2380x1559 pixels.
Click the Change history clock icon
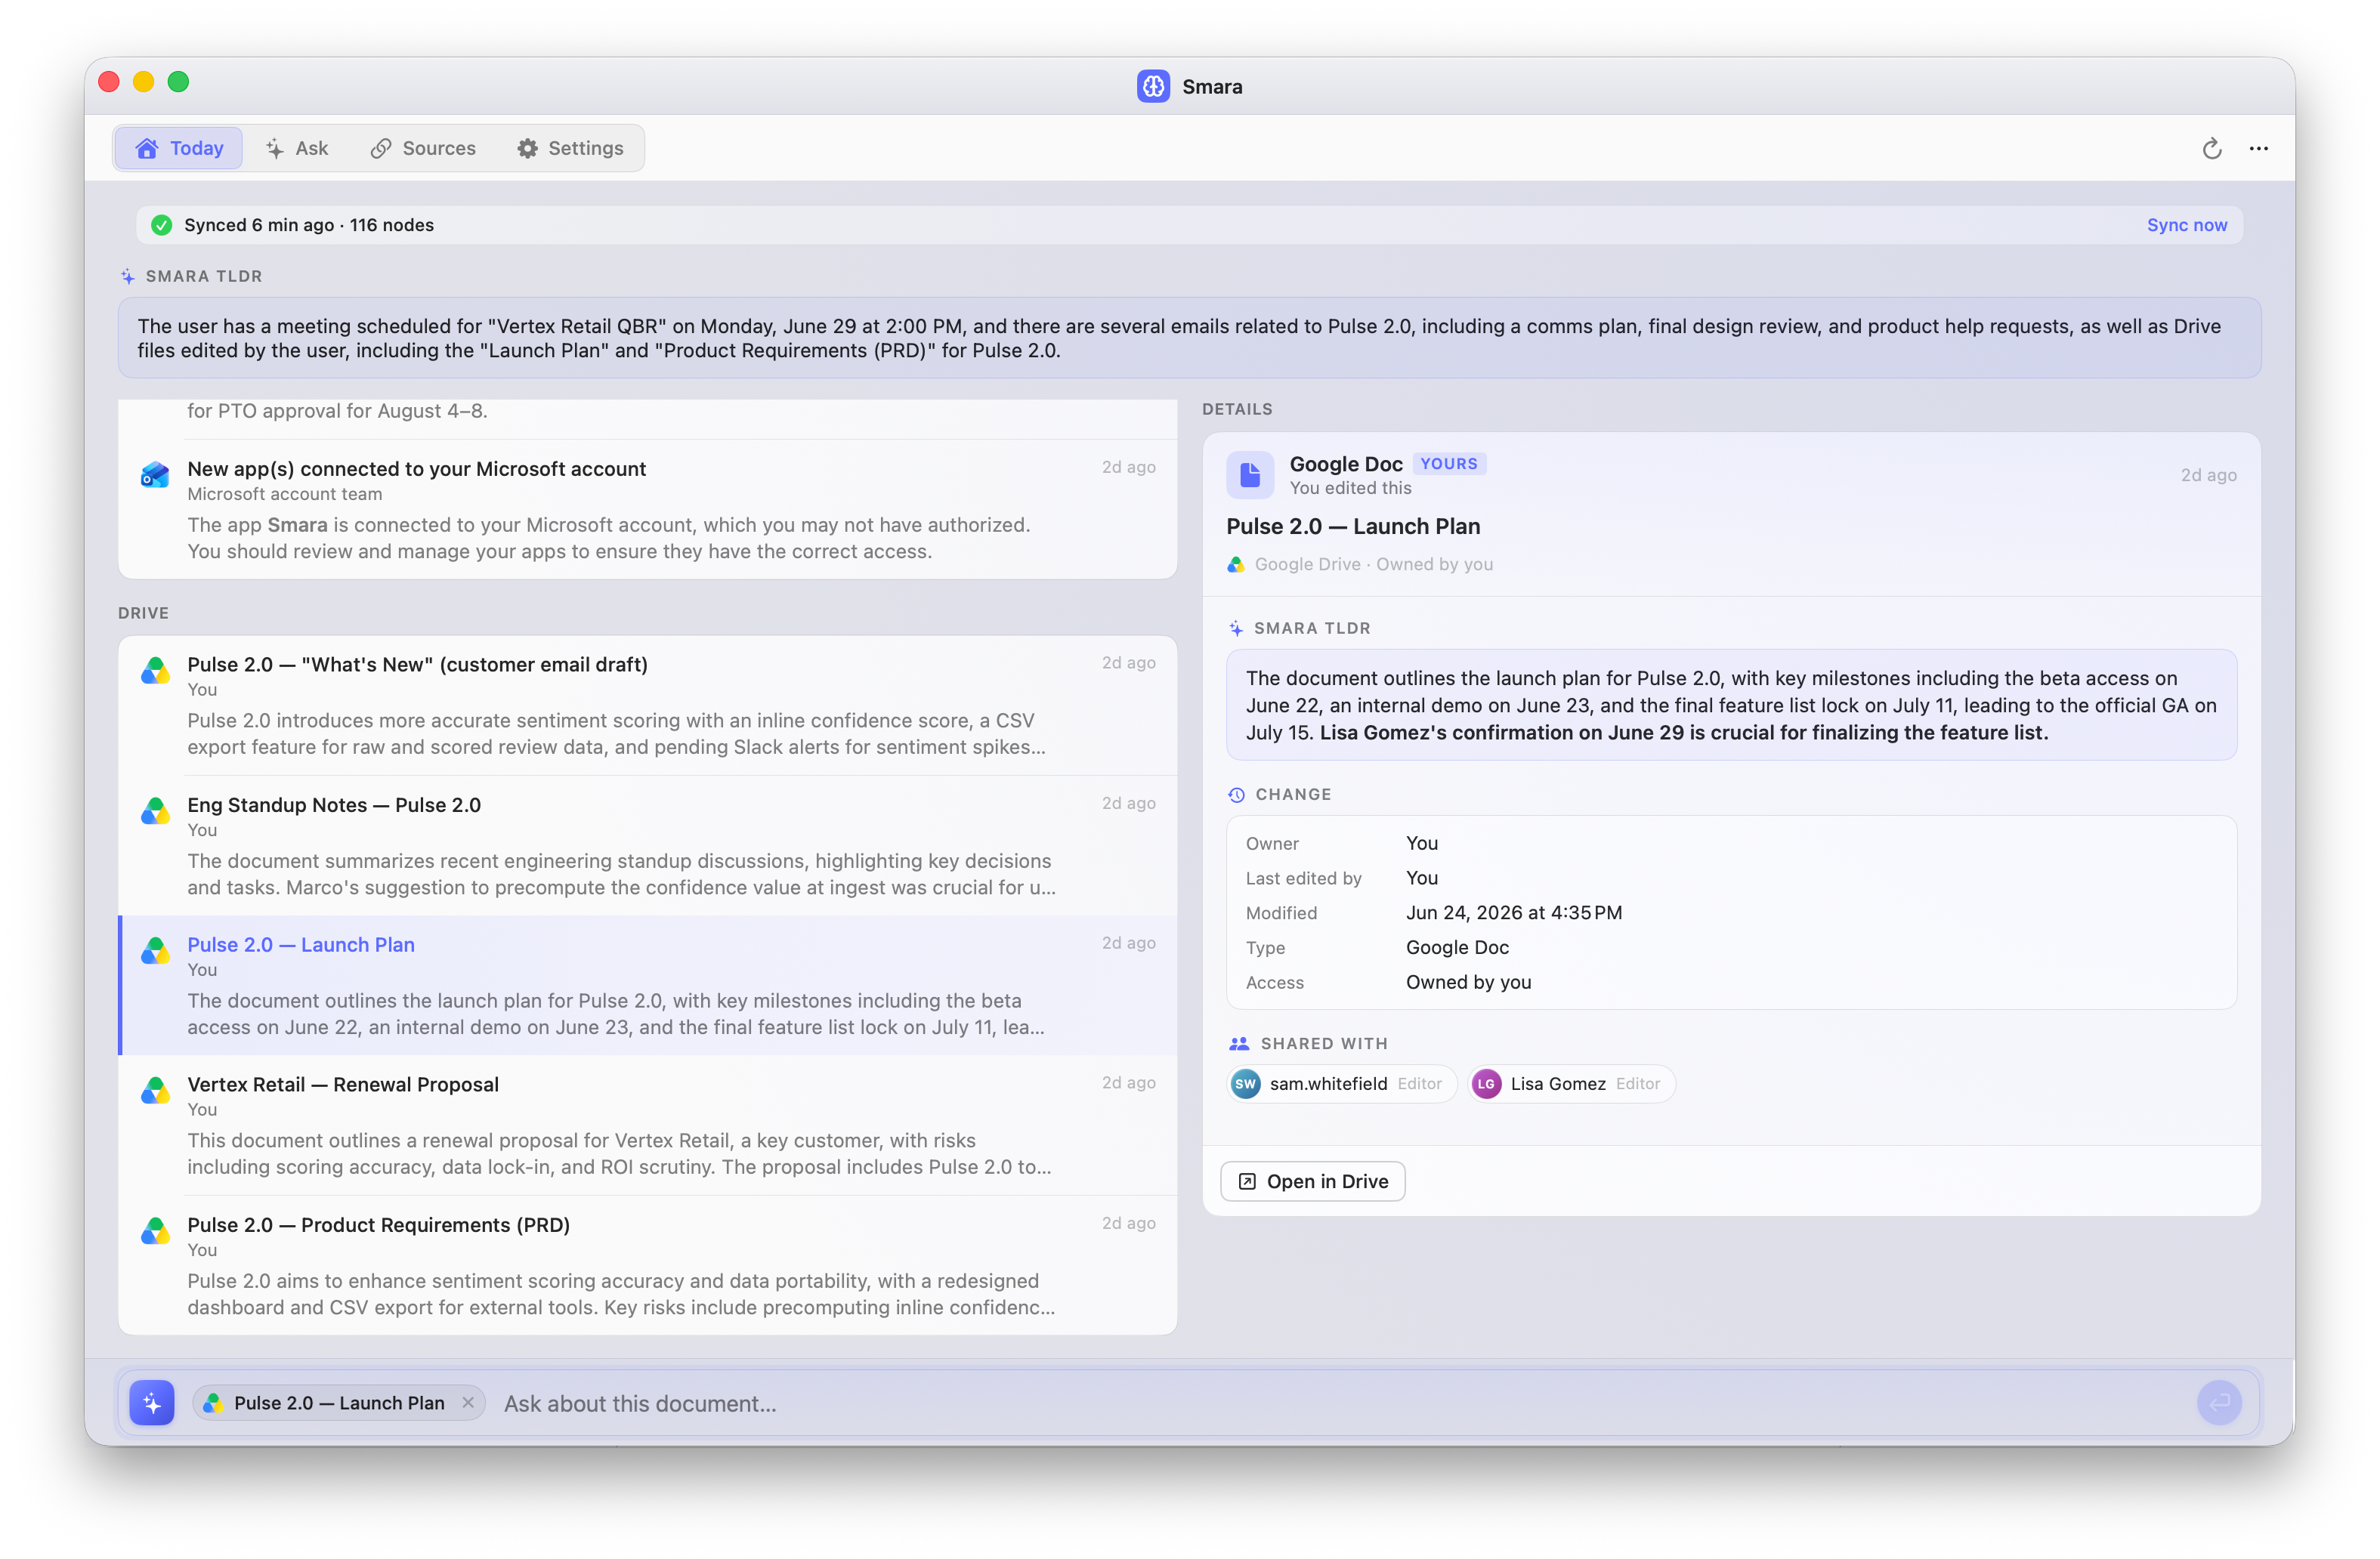1236,795
